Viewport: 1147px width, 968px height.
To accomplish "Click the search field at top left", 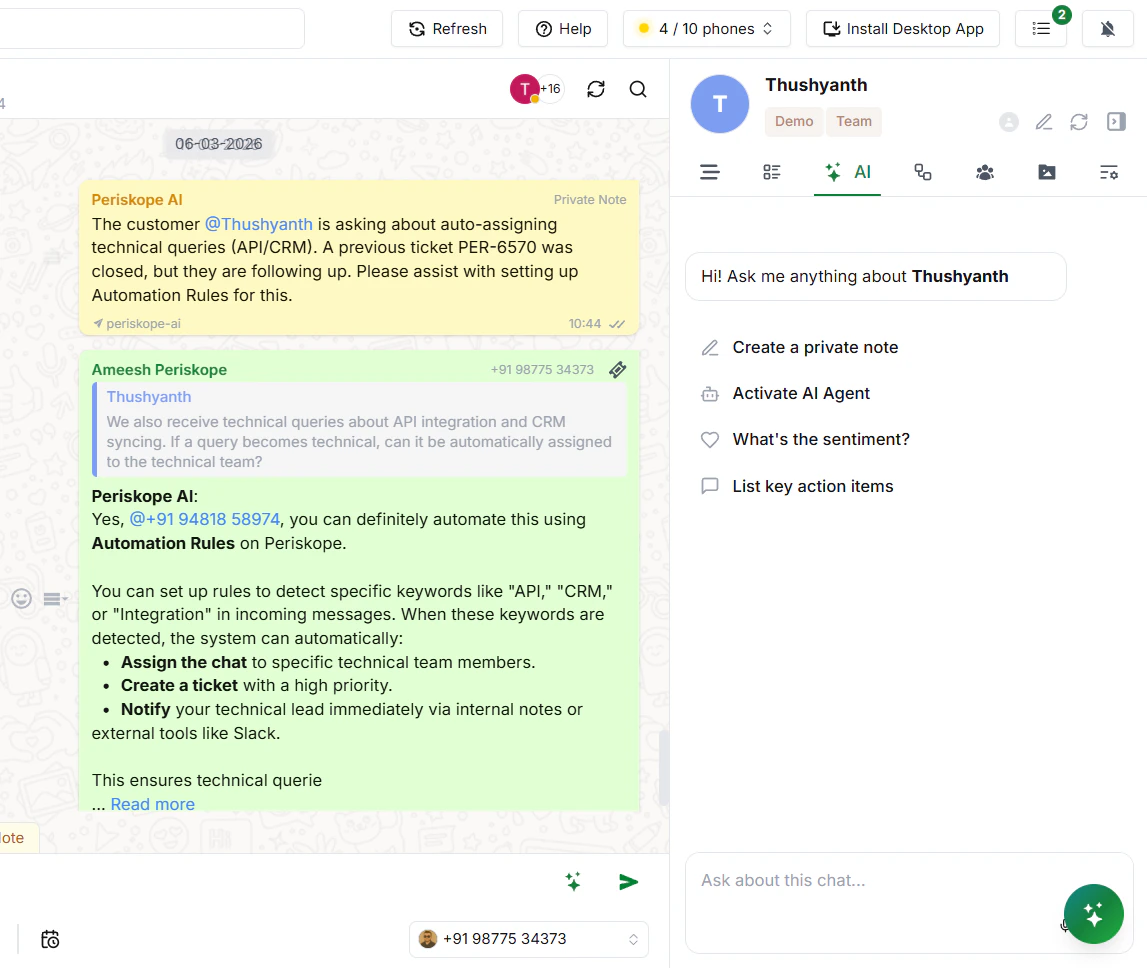I will 151,29.
